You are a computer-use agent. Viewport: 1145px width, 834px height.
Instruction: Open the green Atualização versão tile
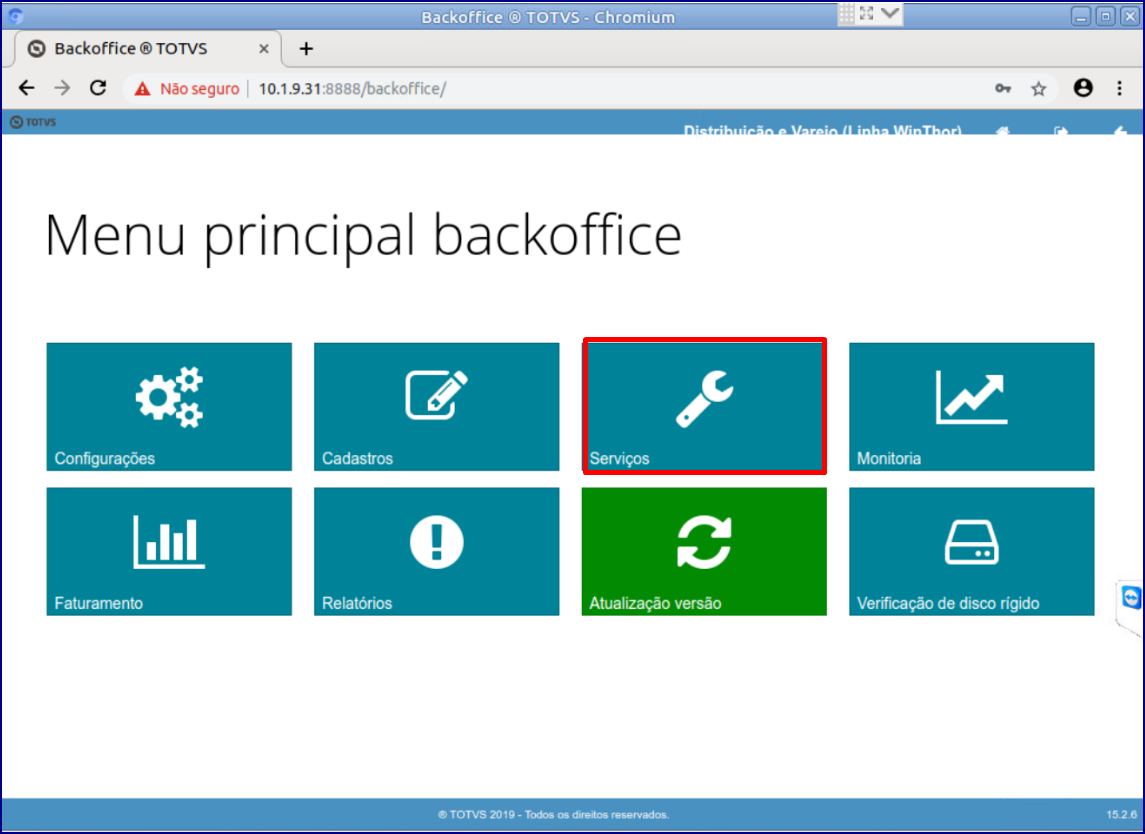(704, 551)
